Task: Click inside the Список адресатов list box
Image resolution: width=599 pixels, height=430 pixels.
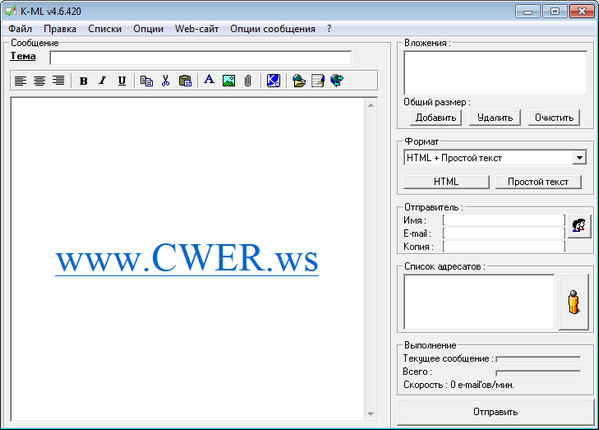Action: click(479, 302)
